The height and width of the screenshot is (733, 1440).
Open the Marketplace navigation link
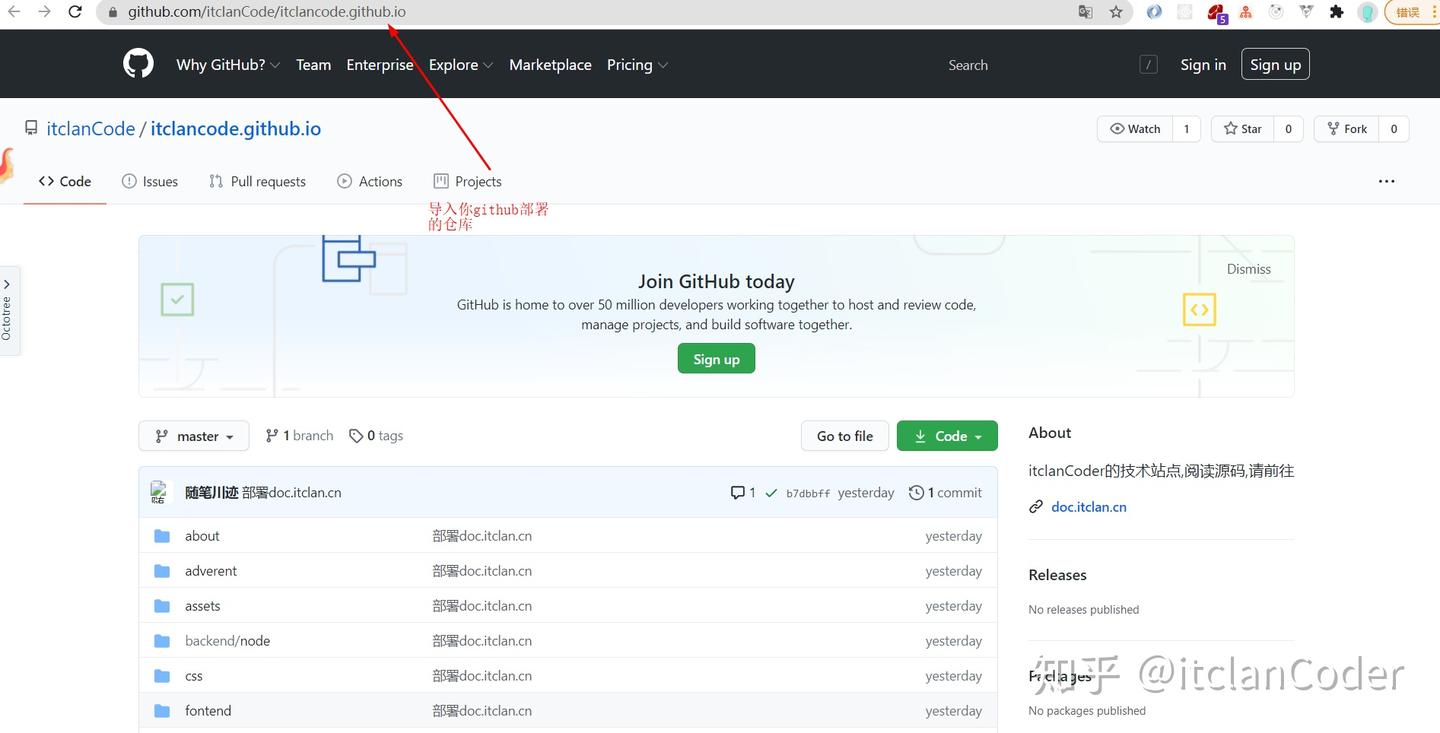(550, 65)
